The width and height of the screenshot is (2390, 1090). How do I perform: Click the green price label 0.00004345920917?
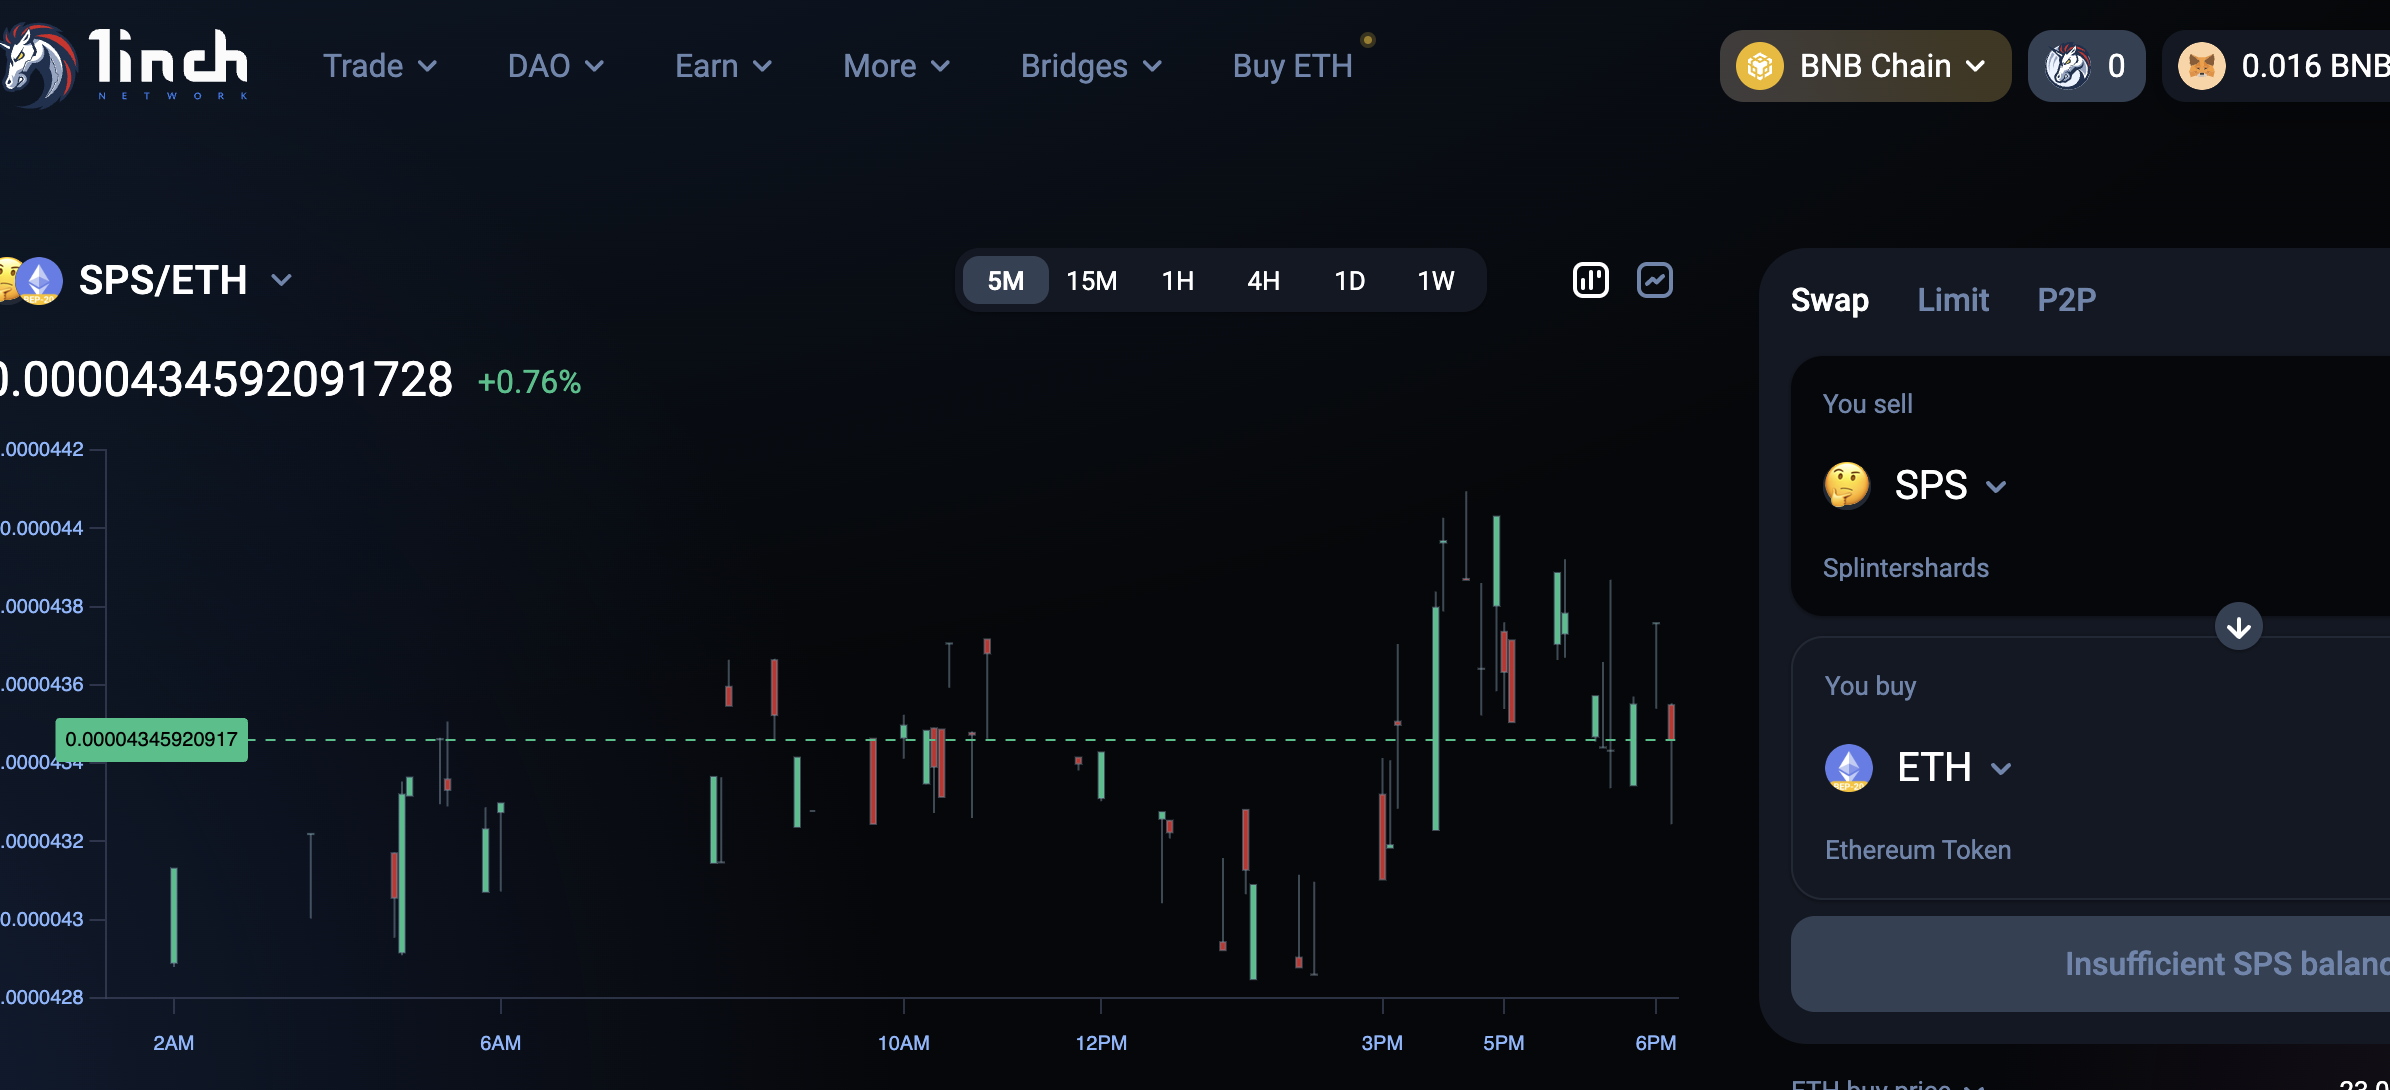click(x=151, y=739)
